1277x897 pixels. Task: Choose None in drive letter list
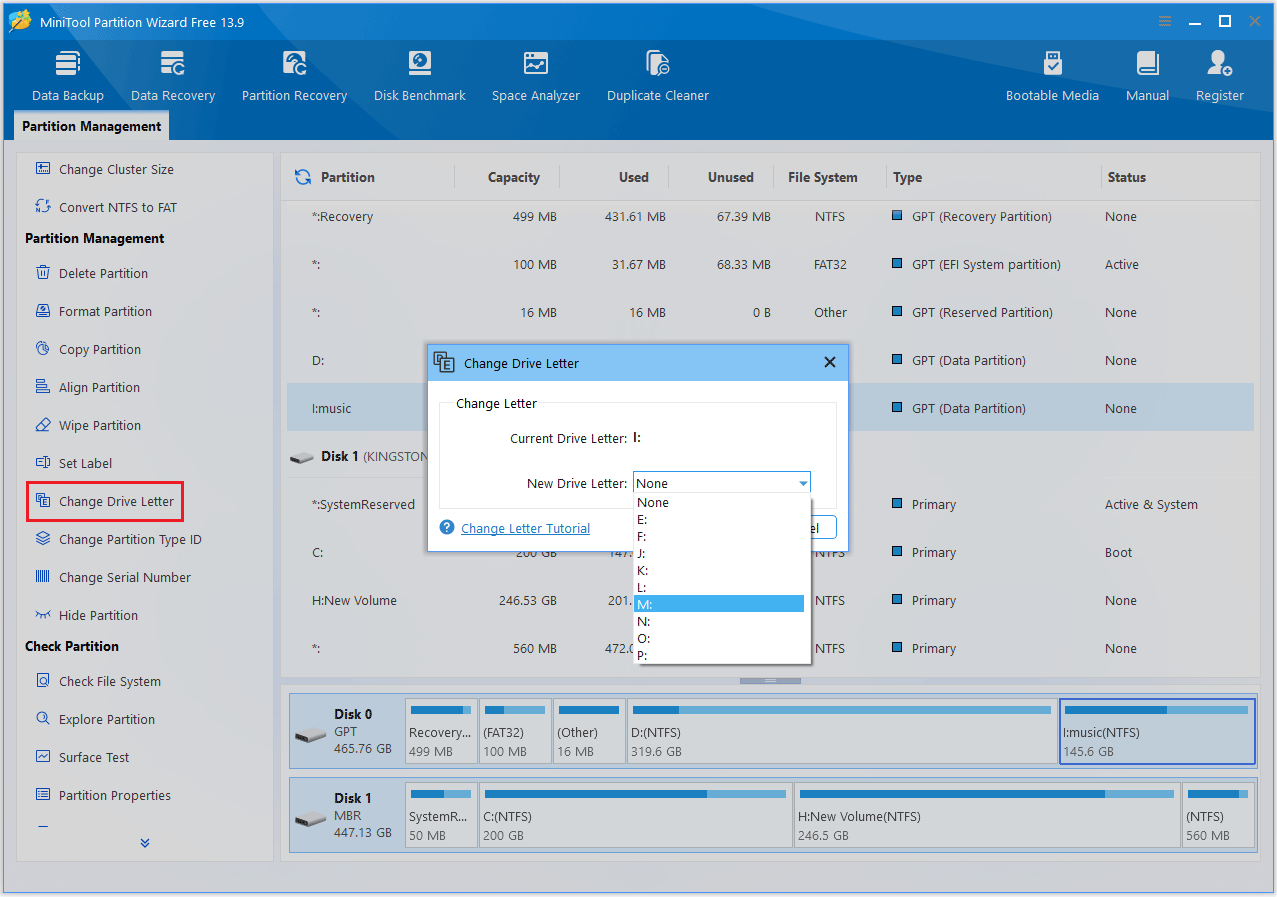[x=719, y=503]
